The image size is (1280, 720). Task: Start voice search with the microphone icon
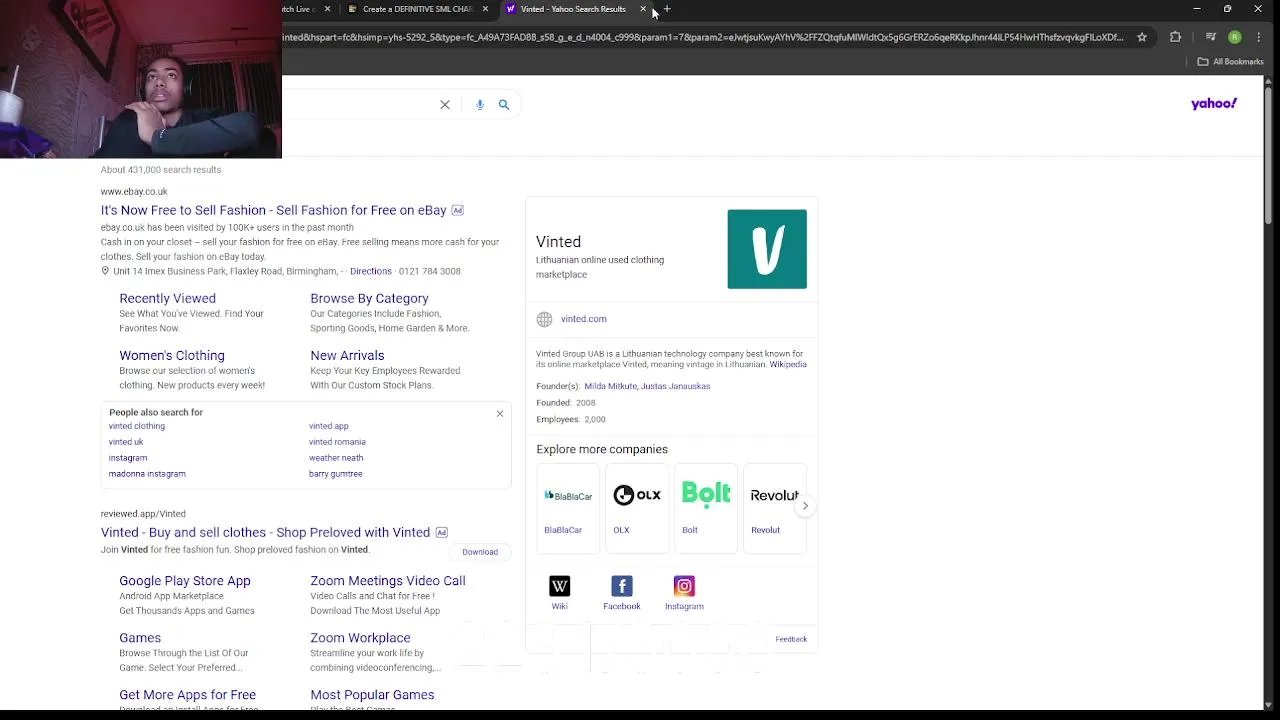[x=480, y=104]
